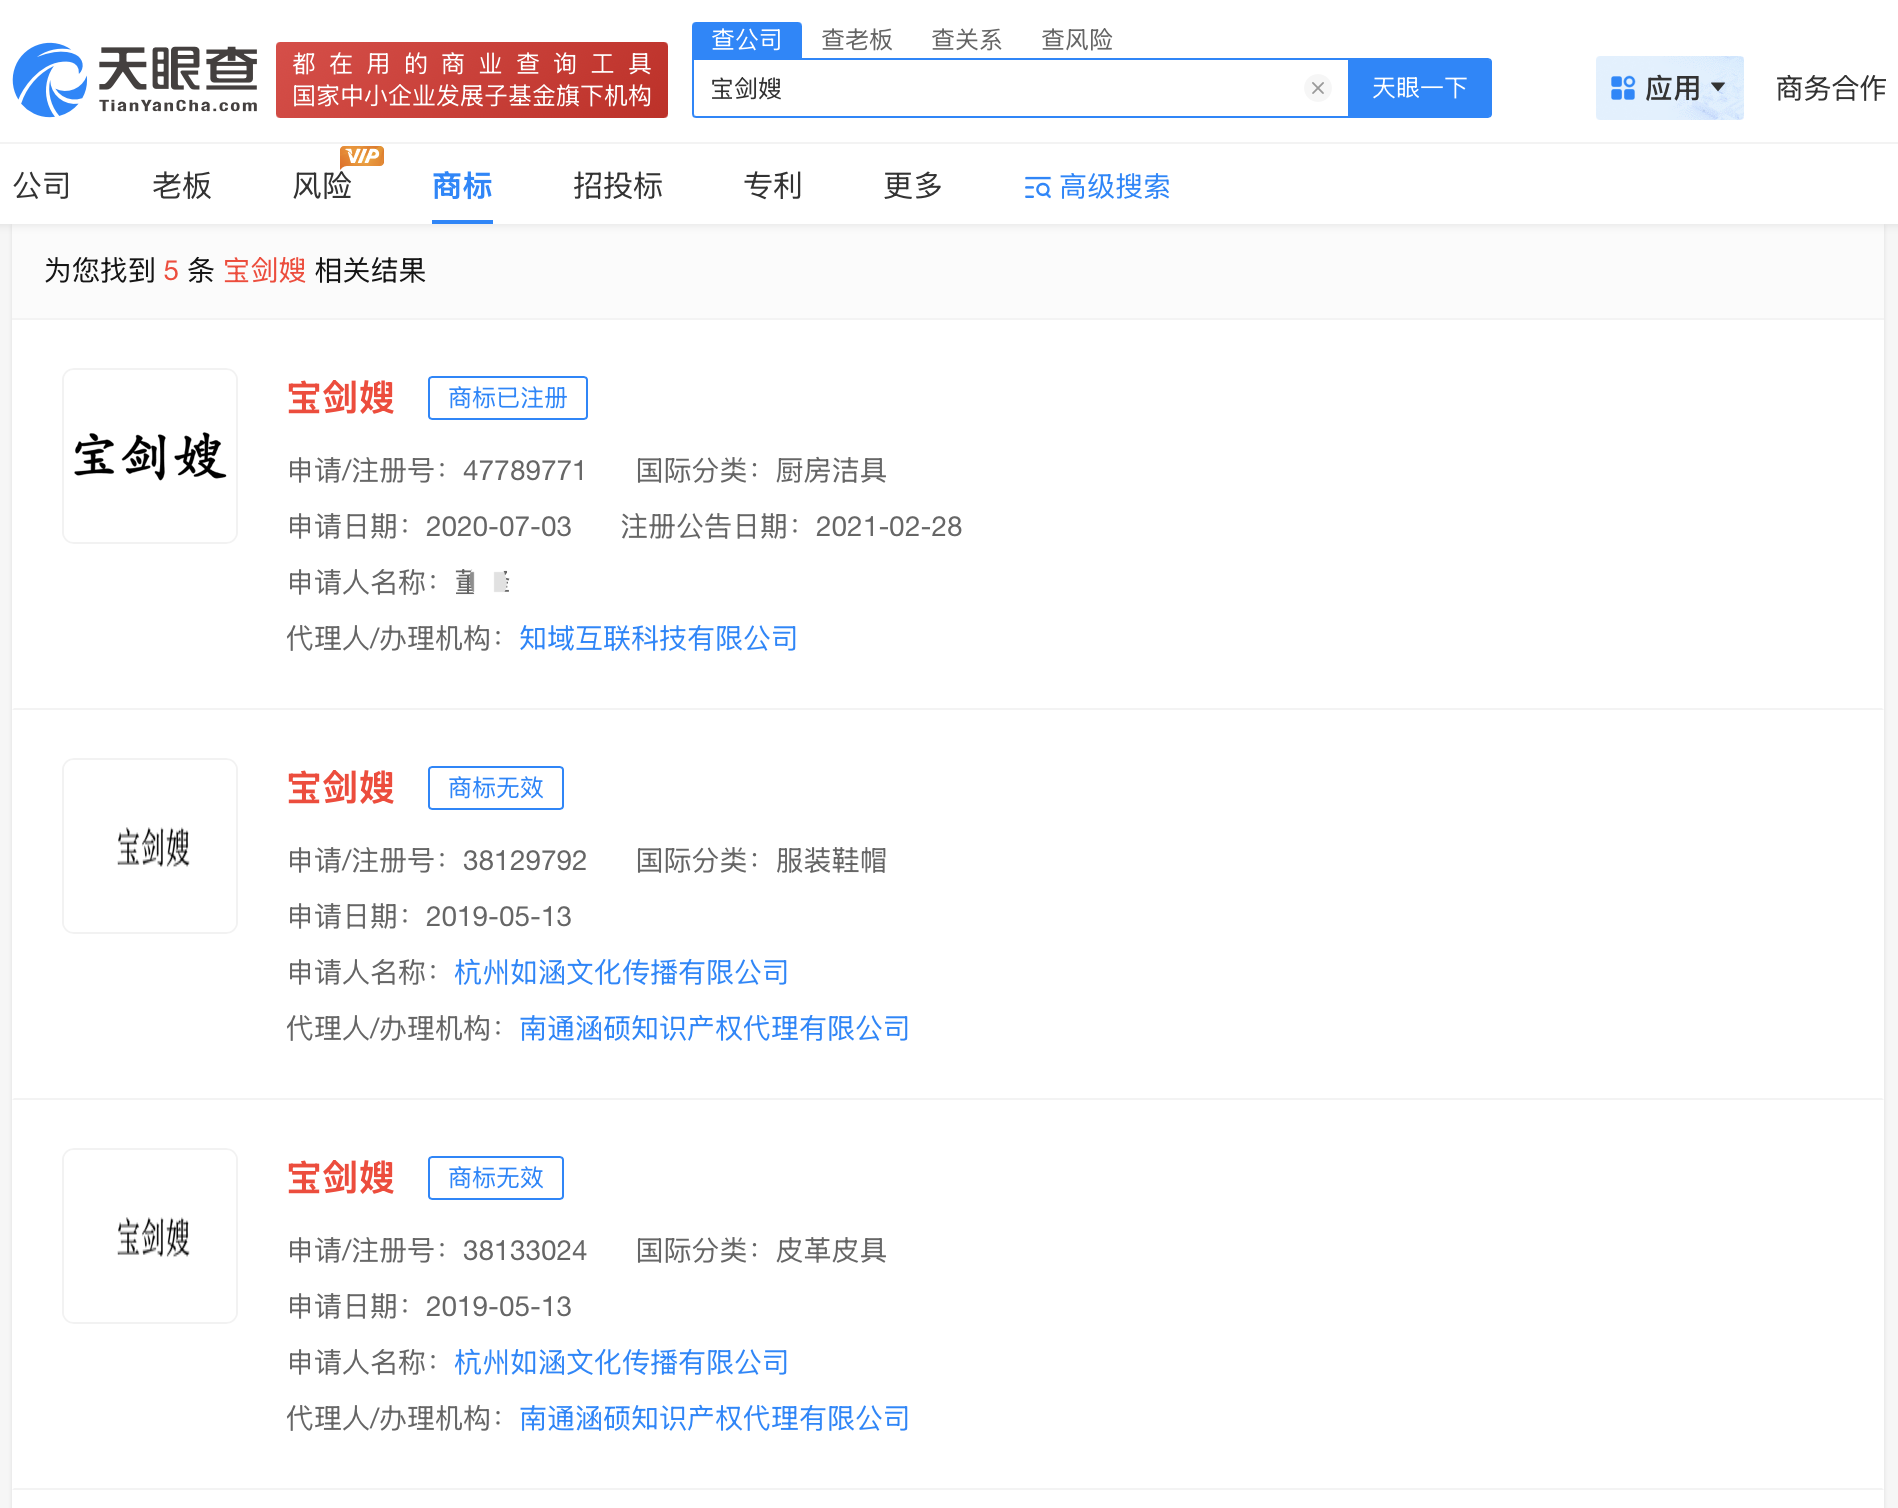Select registration number 38129792 text
Viewport: 1898px width, 1508px height.
click(524, 860)
